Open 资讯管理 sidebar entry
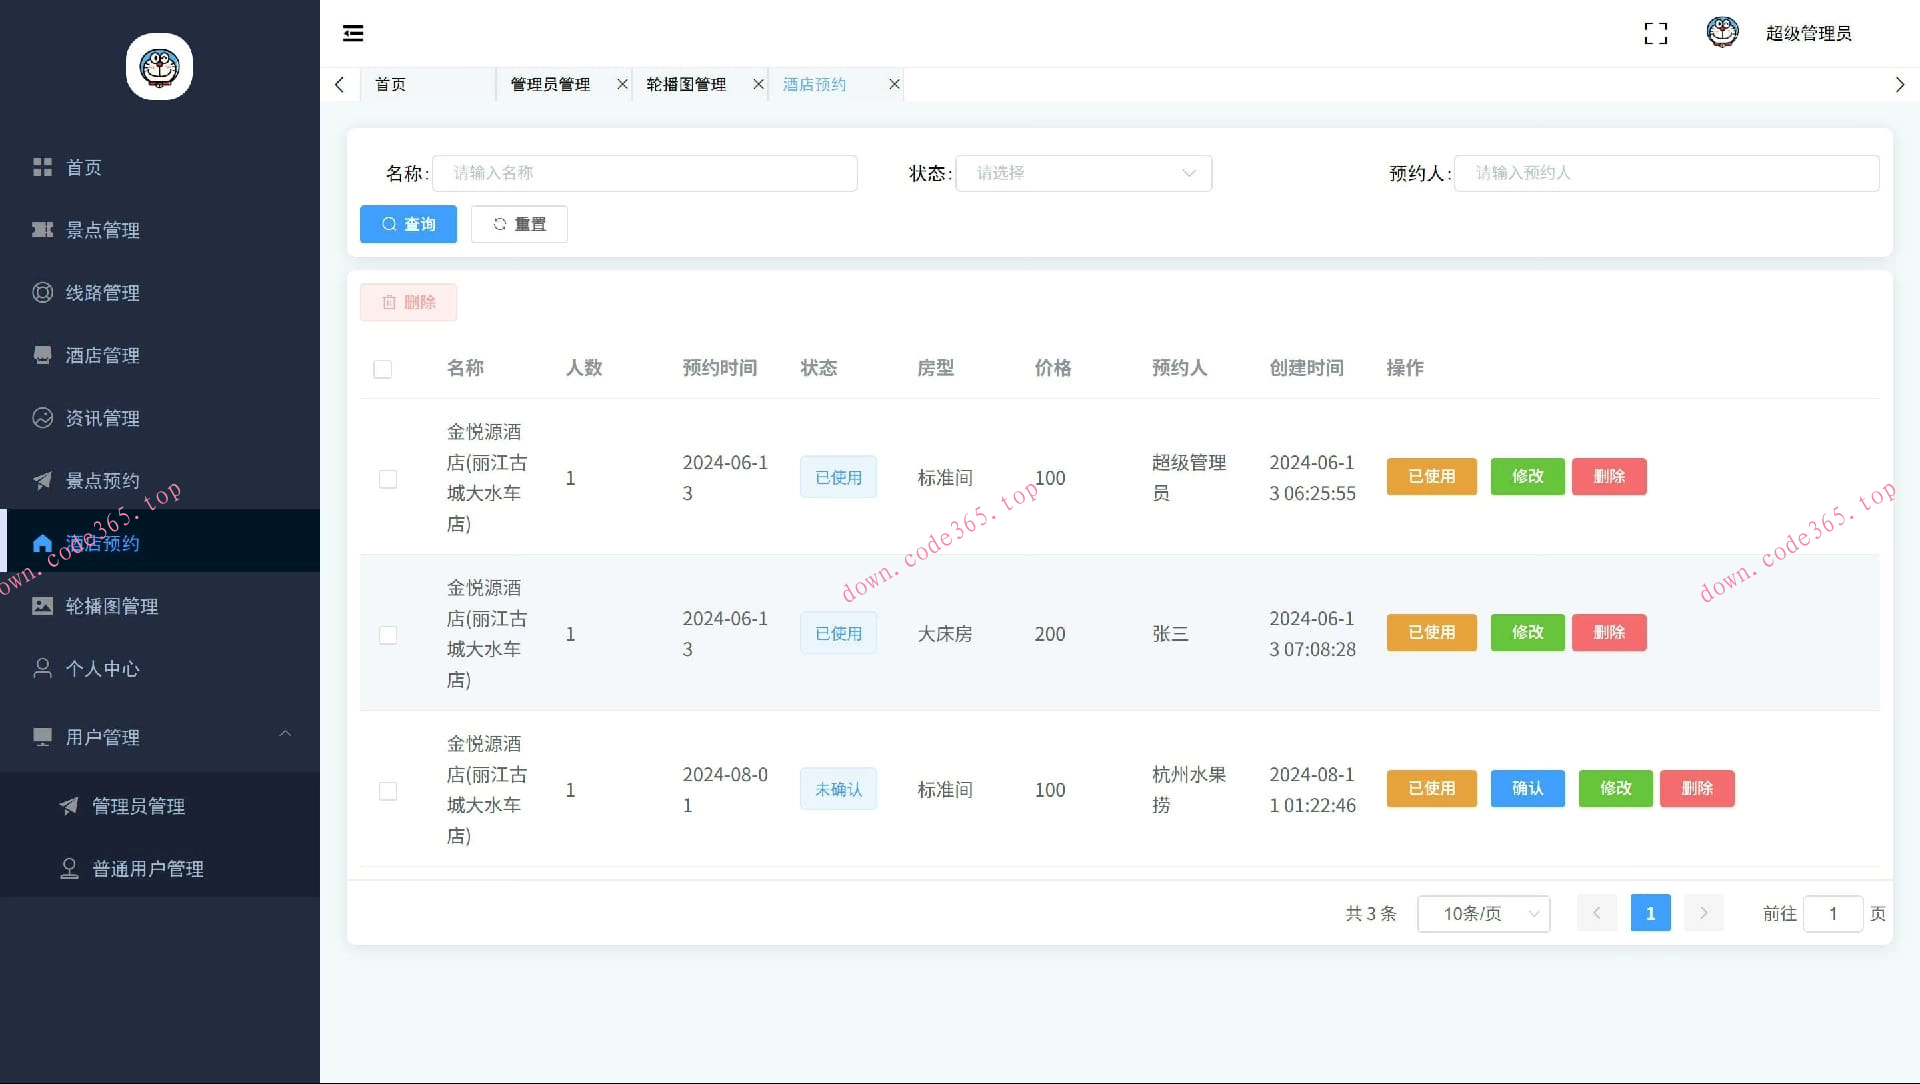Image resolution: width=1920 pixels, height=1084 pixels. click(102, 418)
